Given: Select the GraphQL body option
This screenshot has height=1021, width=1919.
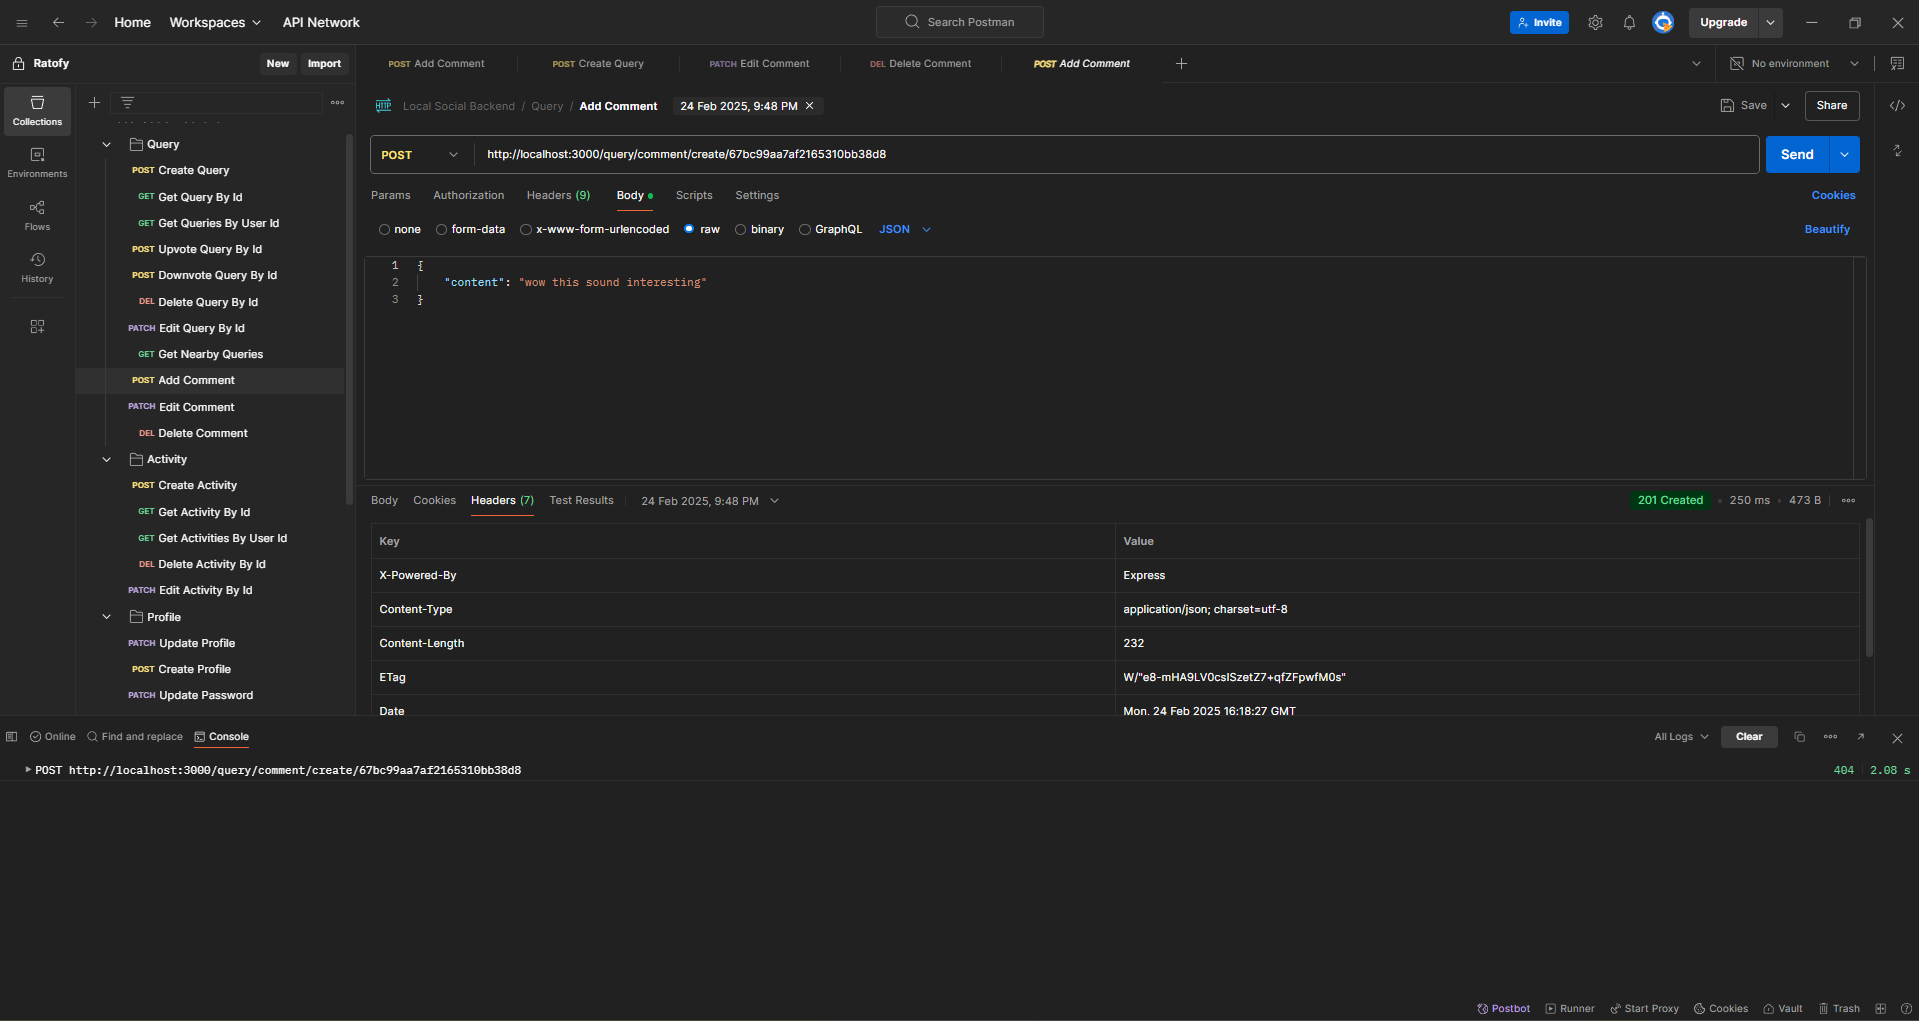Looking at the screenshot, I should pyautogui.click(x=804, y=229).
